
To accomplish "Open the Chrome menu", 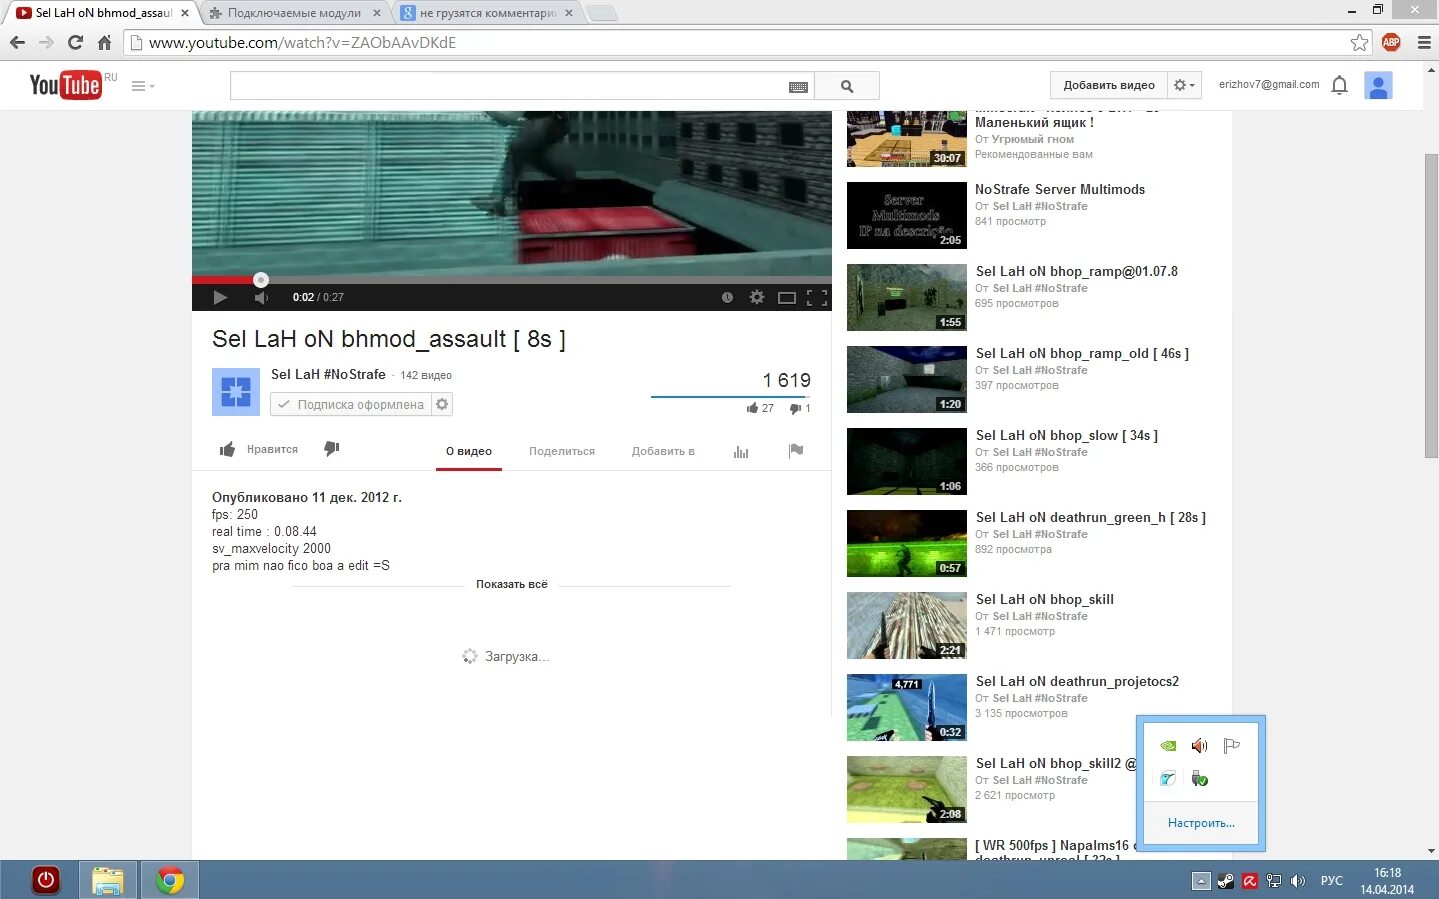I will click(x=1424, y=42).
